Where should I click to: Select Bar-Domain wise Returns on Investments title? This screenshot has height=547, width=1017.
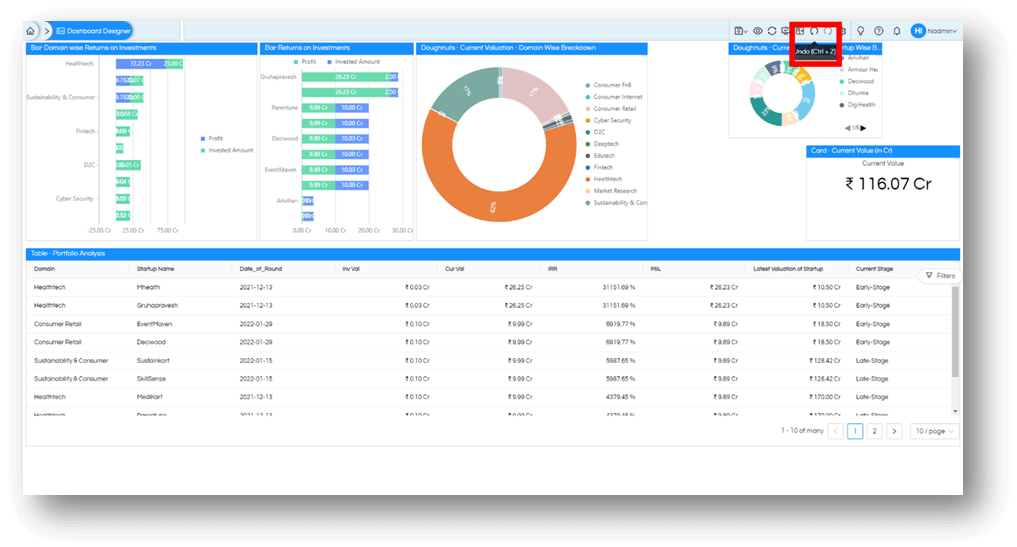point(141,48)
